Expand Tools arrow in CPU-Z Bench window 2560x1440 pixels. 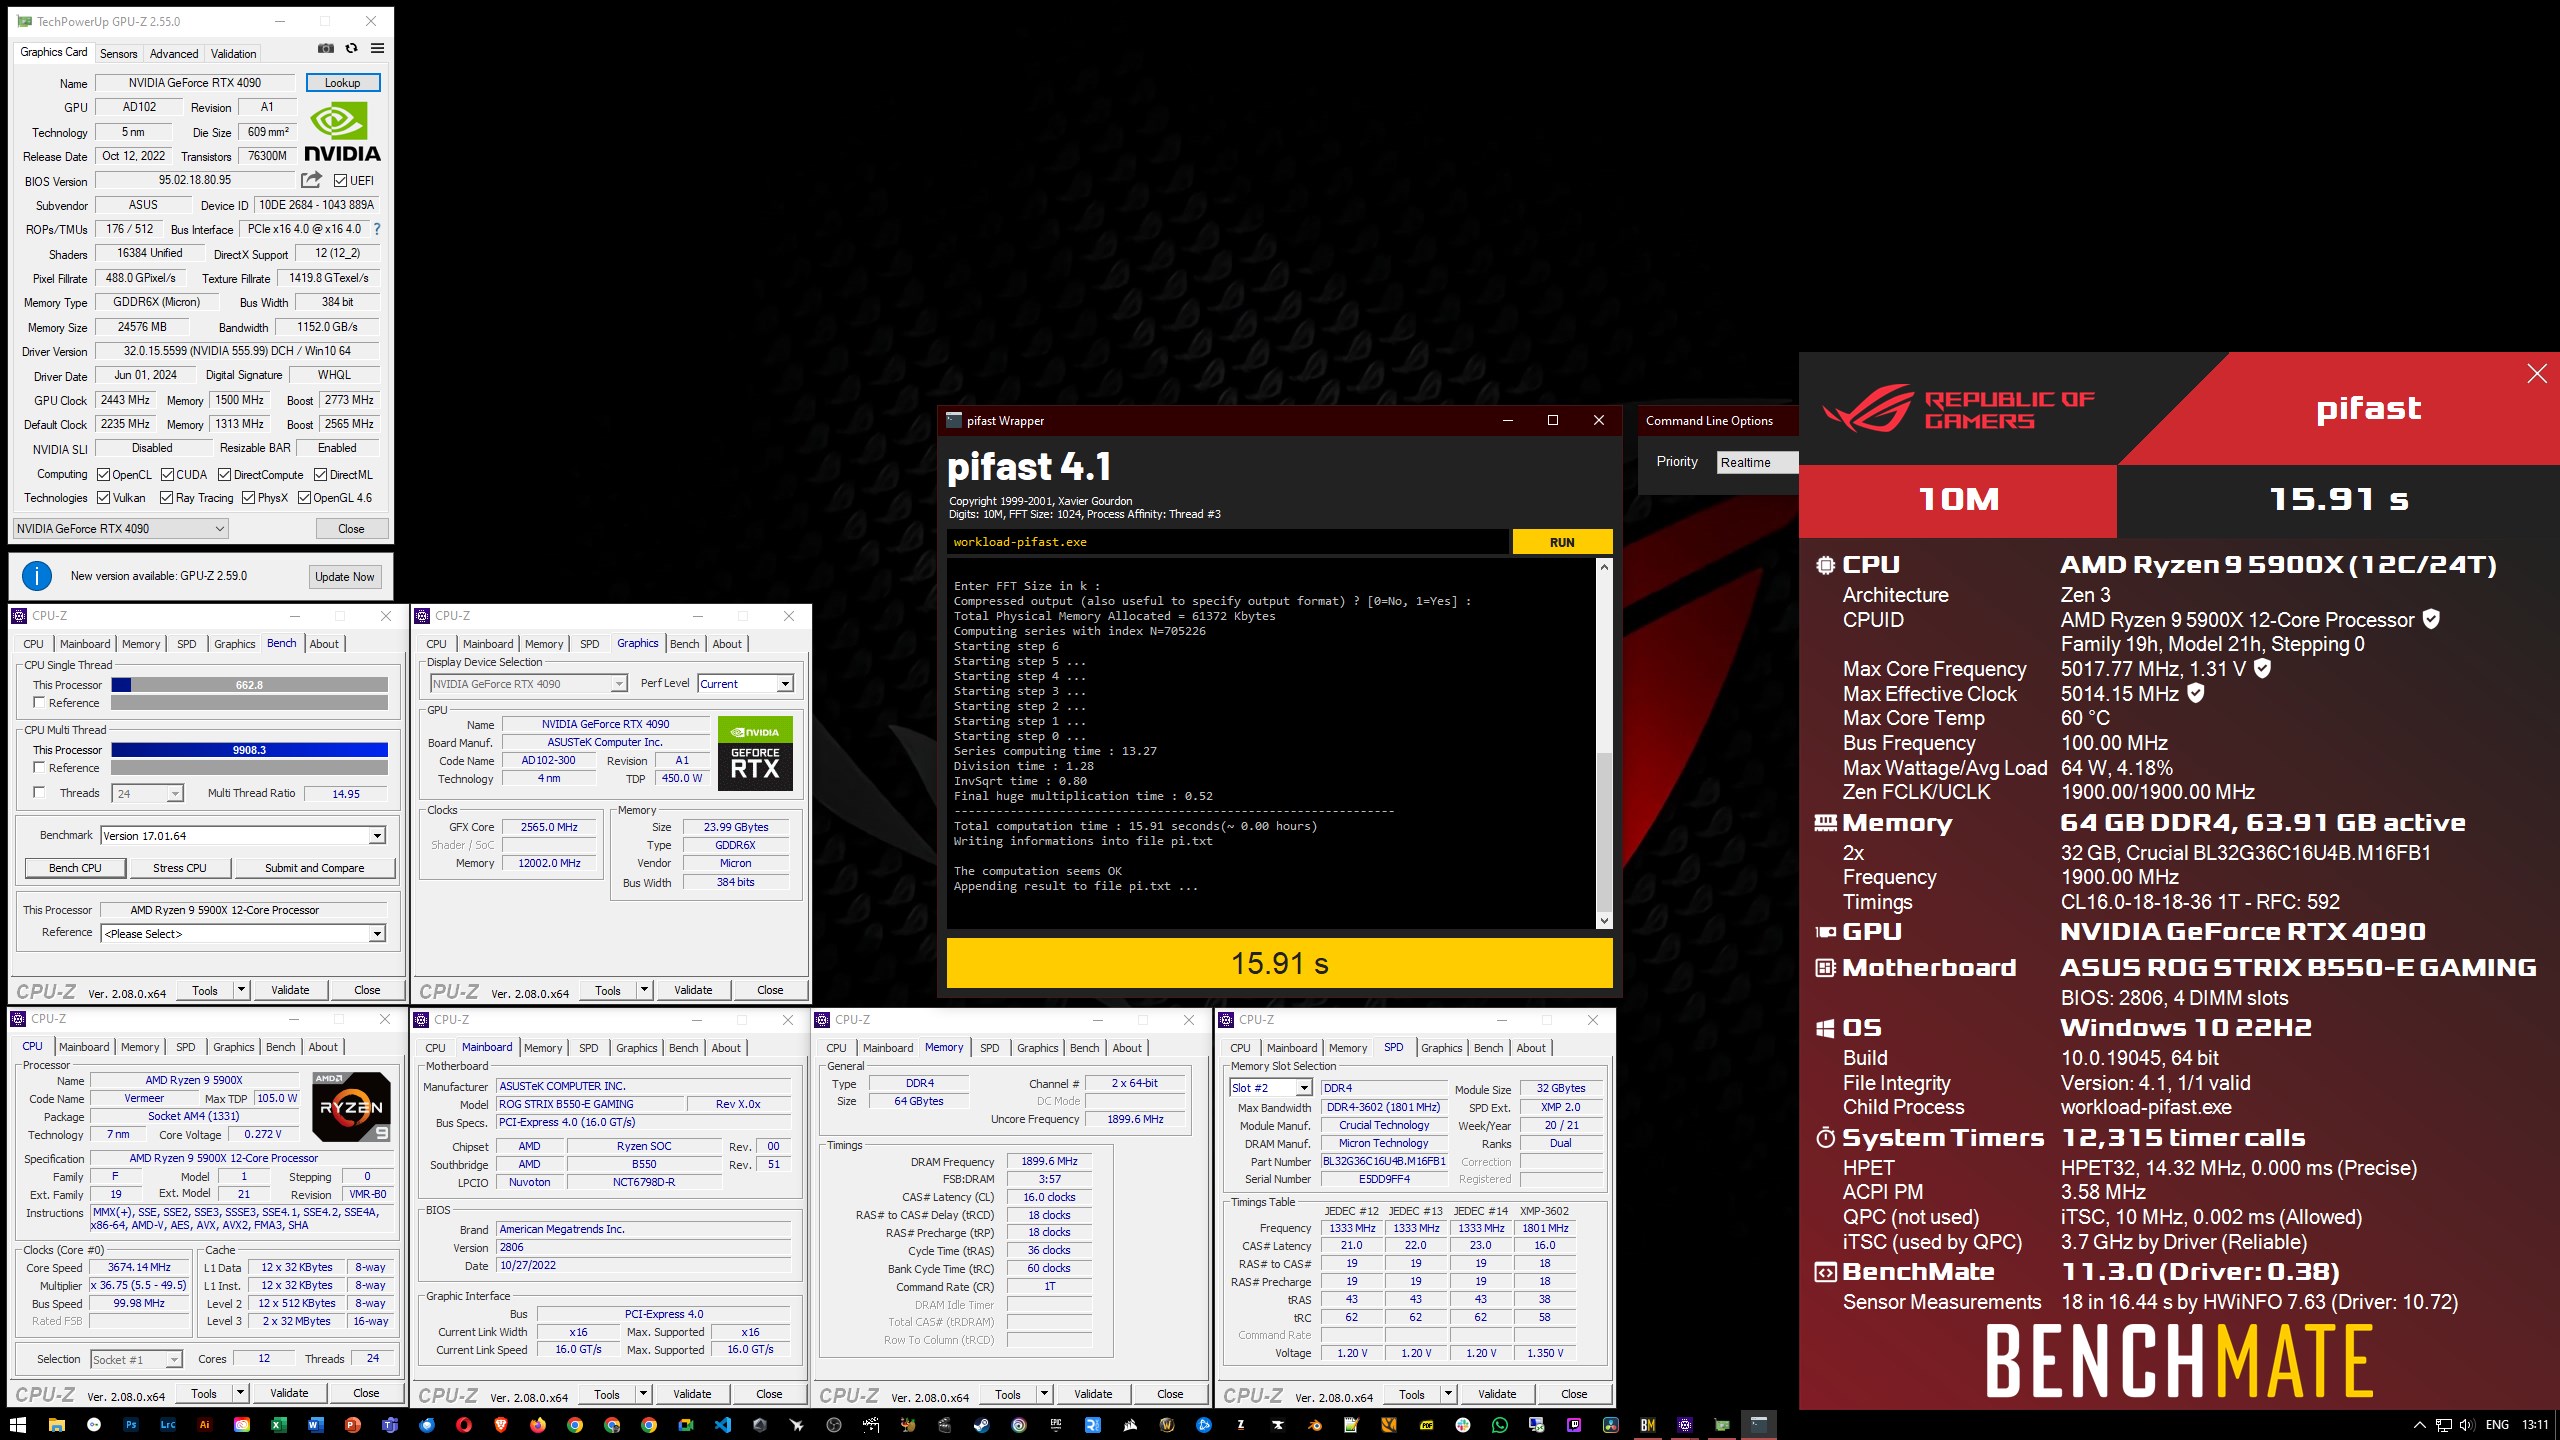click(241, 990)
